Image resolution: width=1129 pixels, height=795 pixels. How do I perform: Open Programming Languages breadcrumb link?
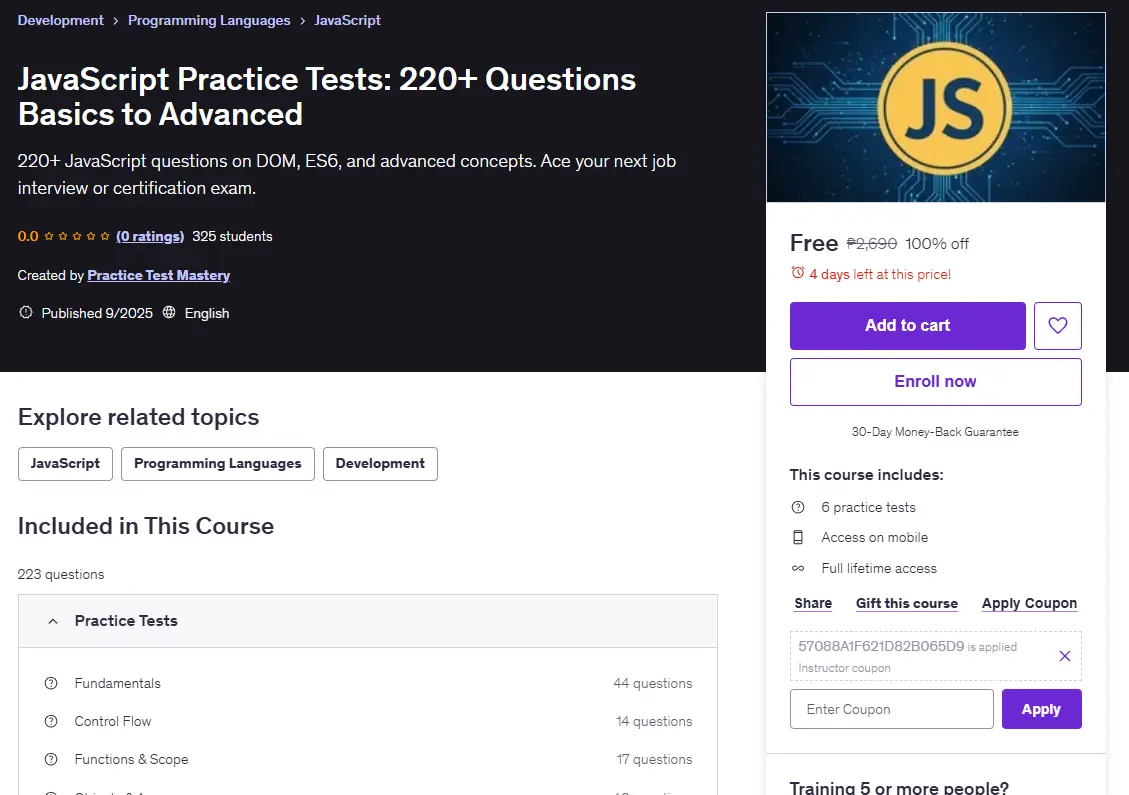[x=209, y=20]
